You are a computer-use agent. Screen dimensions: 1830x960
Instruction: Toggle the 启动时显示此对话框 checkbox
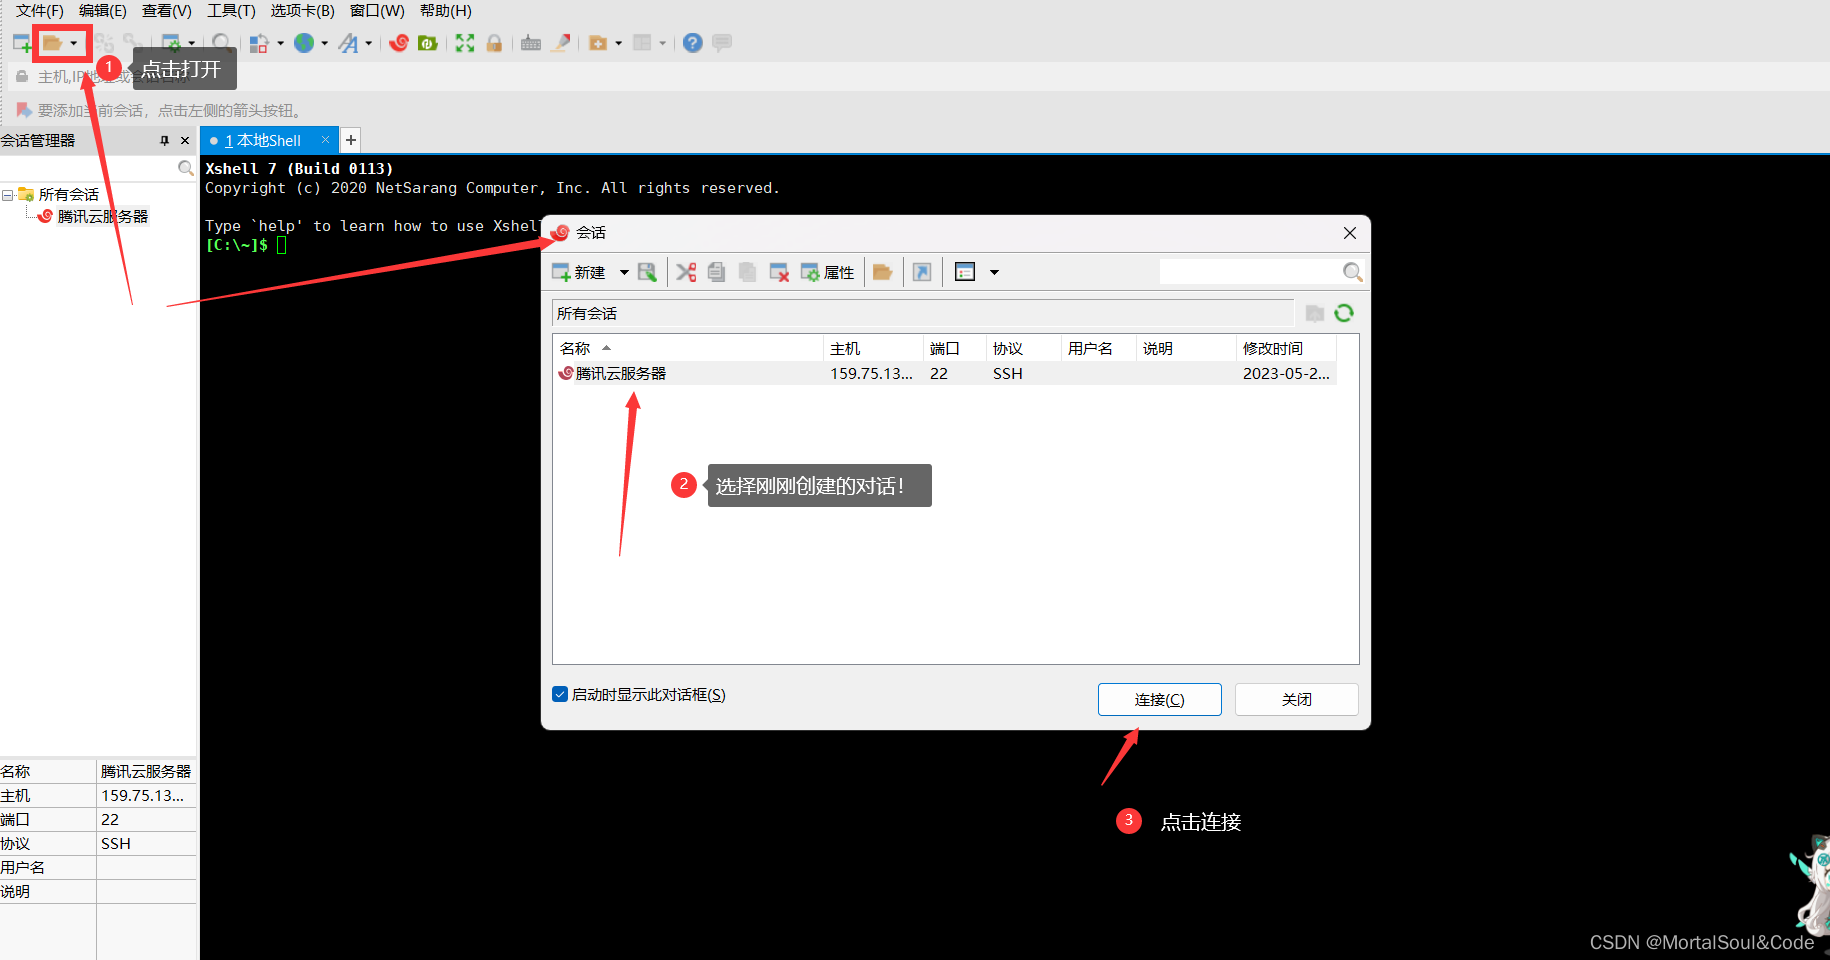coord(560,695)
